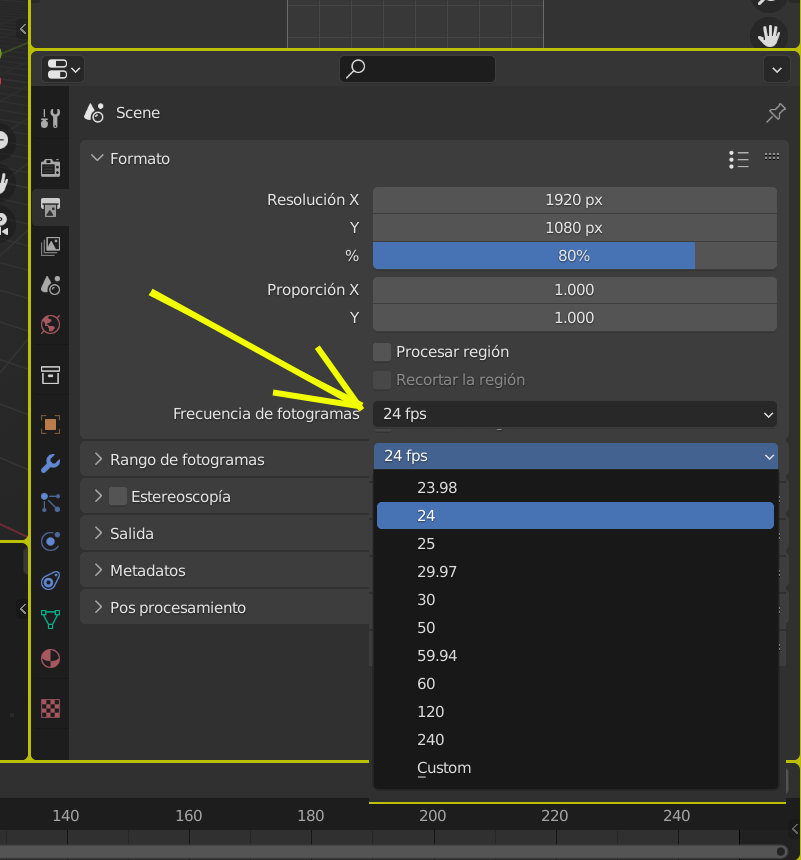Open the Render properties tab
This screenshot has width=801, height=860.
pos(50,168)
